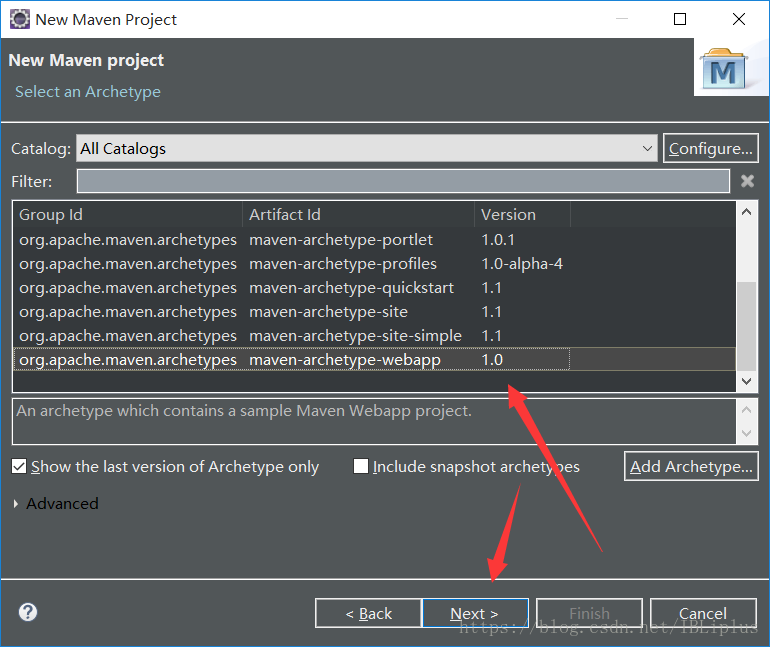Enable Include snapshot archetypes checkbox
The height and width of the screenshot is (647, 770).
(x=361, y=466)
